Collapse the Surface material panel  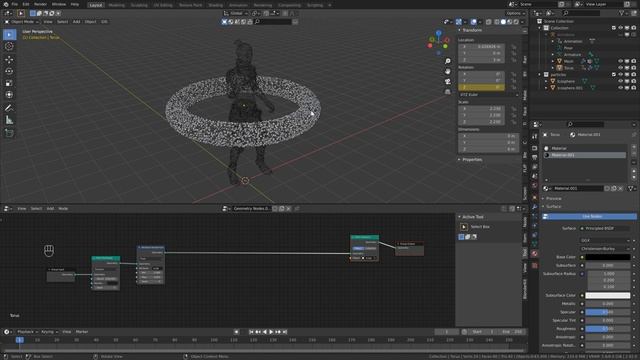pyautogui.click(x=553, y=207)
